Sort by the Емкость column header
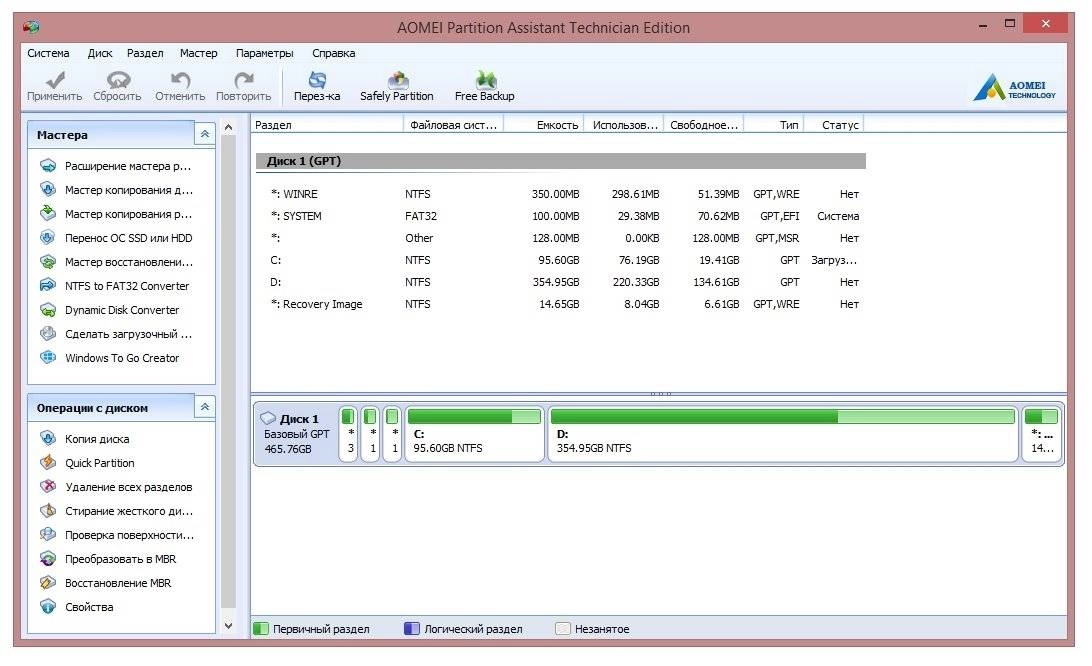Screen dimensions: 1092x666 (x=543, y=125)
